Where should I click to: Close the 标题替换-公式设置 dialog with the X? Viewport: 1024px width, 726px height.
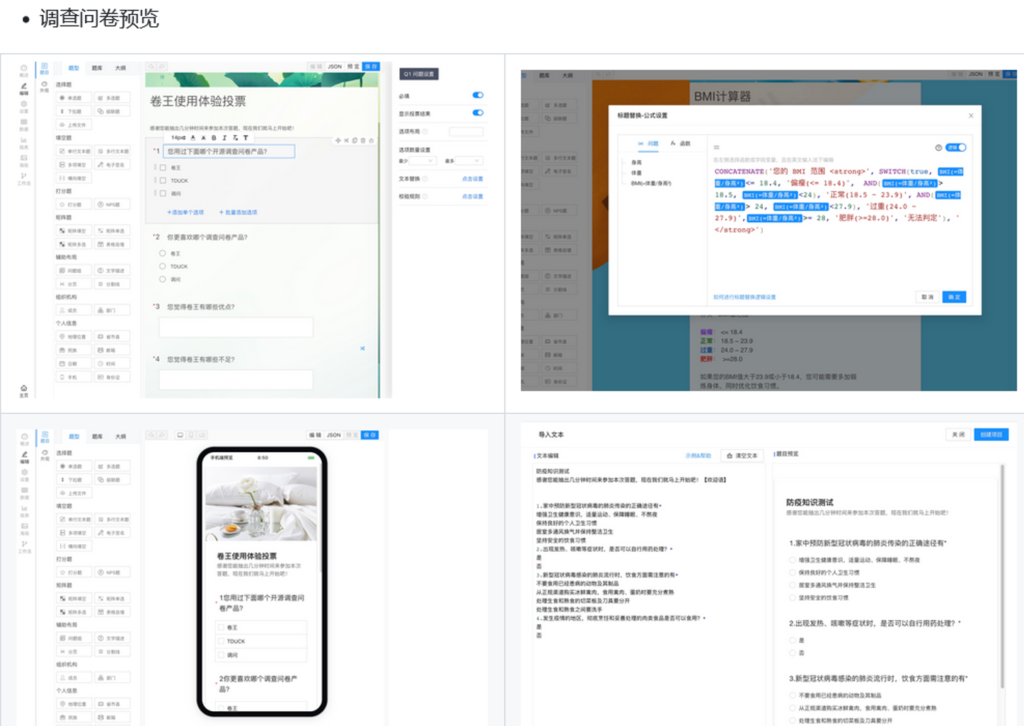pos(970,116)
